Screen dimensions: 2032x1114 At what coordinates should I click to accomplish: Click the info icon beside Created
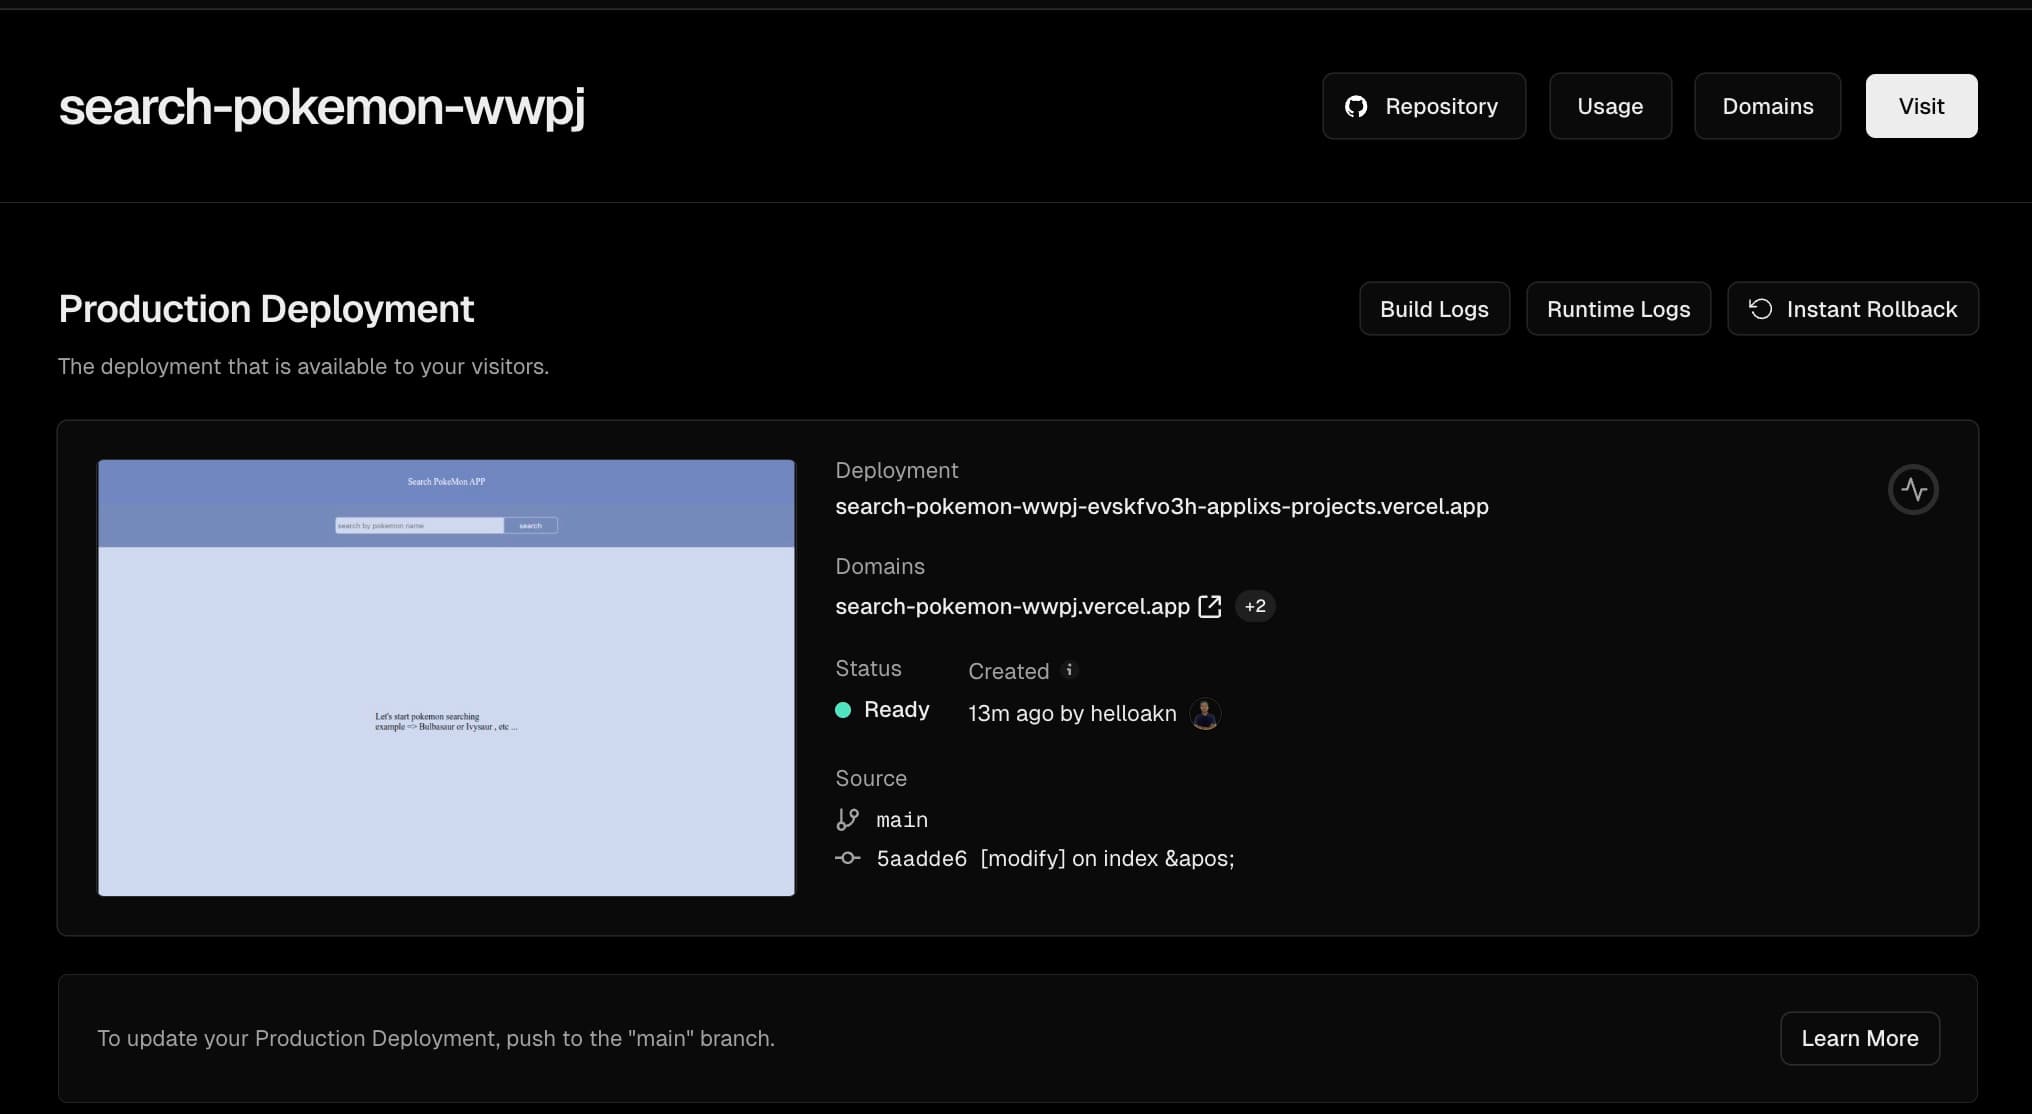1069,670
